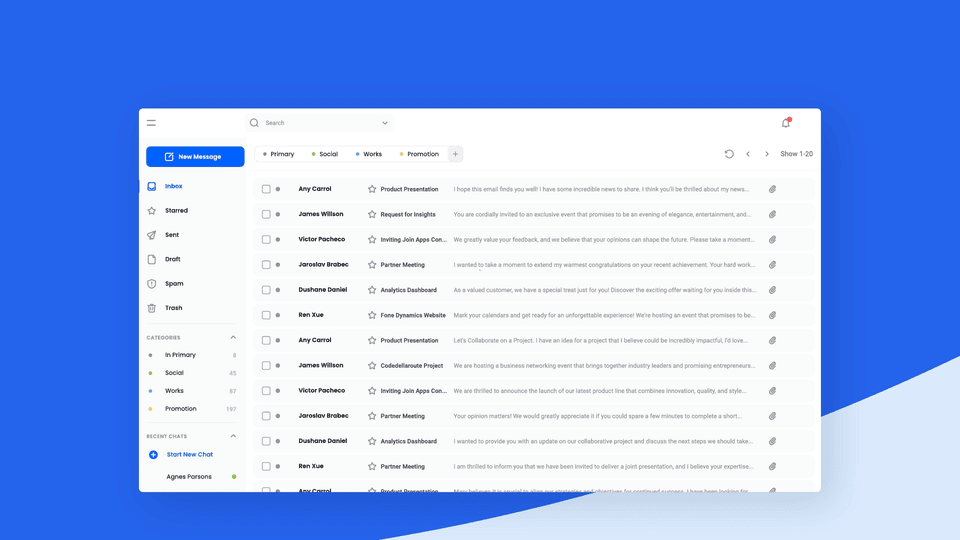Click the plus icon to add a tab
Viewport: 960px width, 540px height.
(x=455, y=154)
